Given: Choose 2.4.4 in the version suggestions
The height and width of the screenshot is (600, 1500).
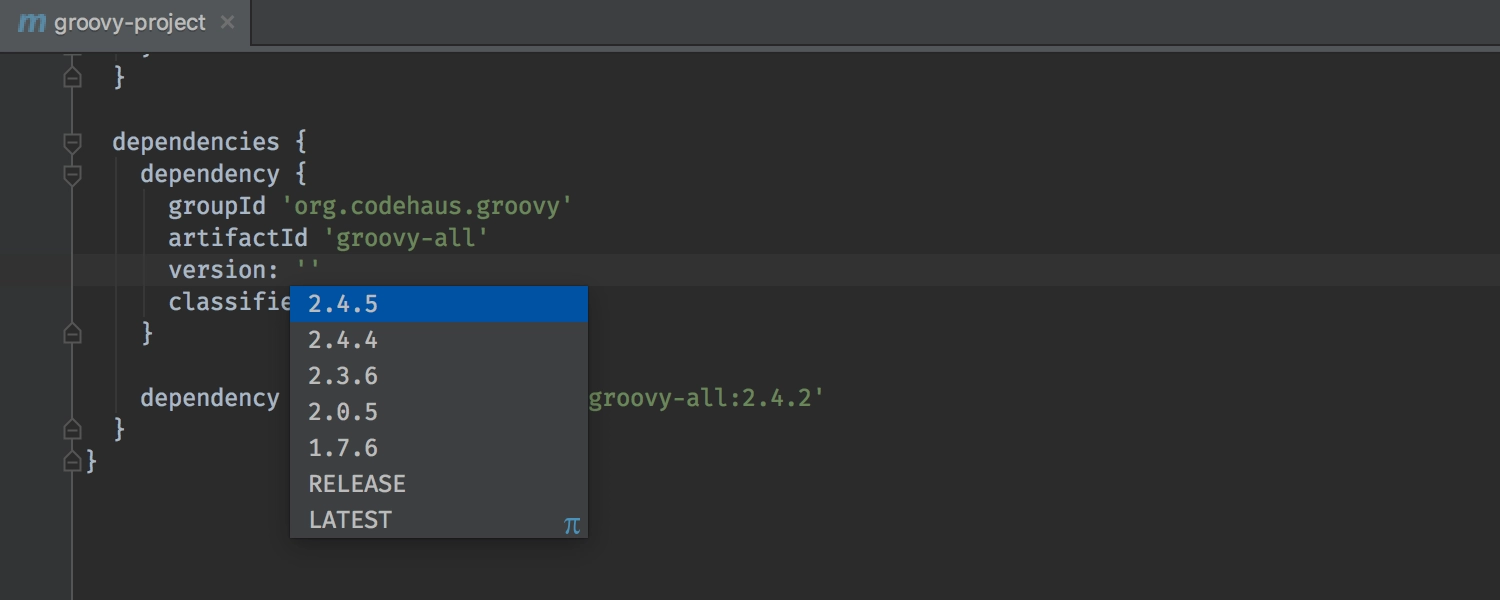Looking at the screenshot, I should point(343,340).
